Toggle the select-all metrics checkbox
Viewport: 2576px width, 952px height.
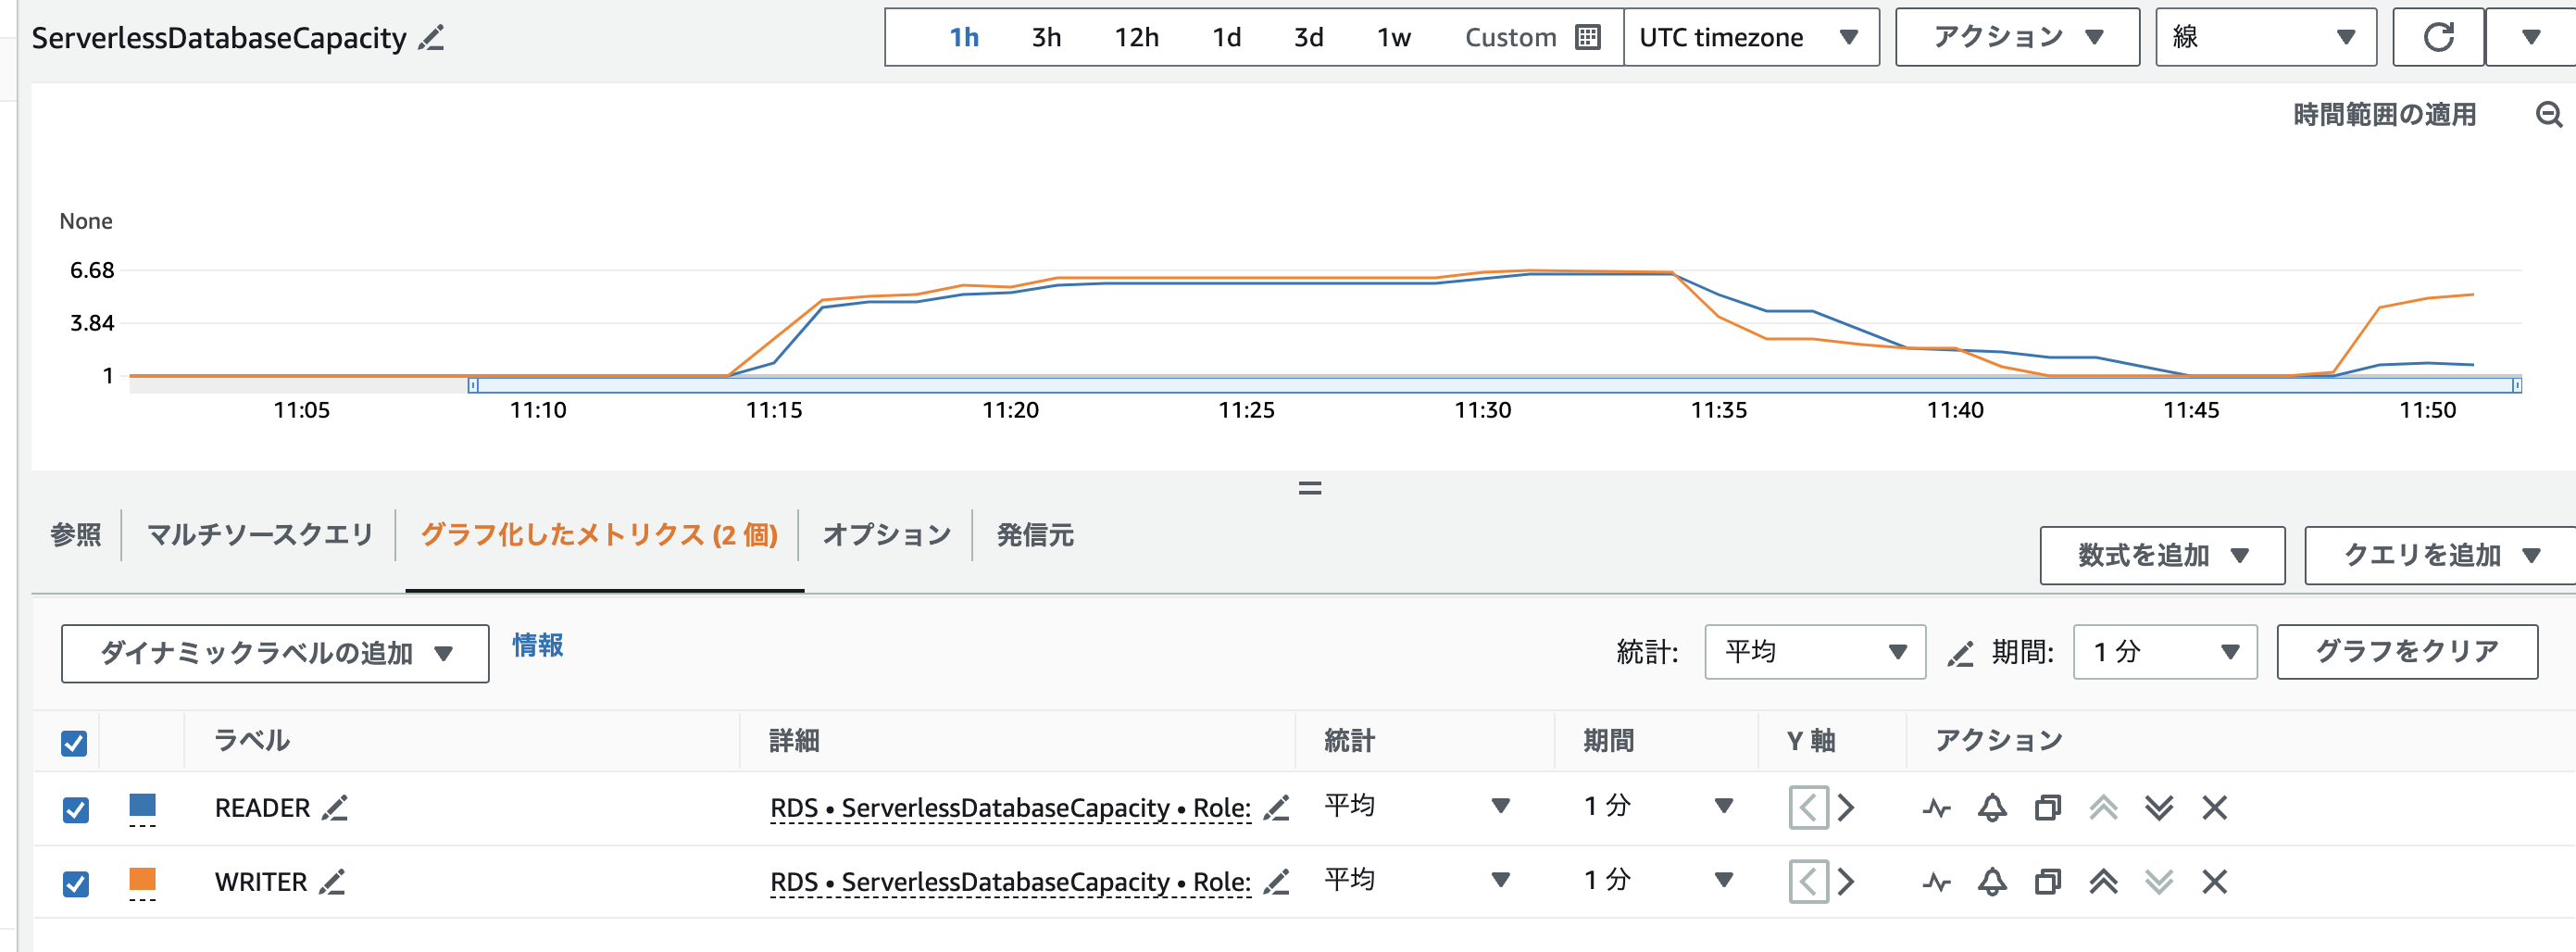tap(74, 743)
